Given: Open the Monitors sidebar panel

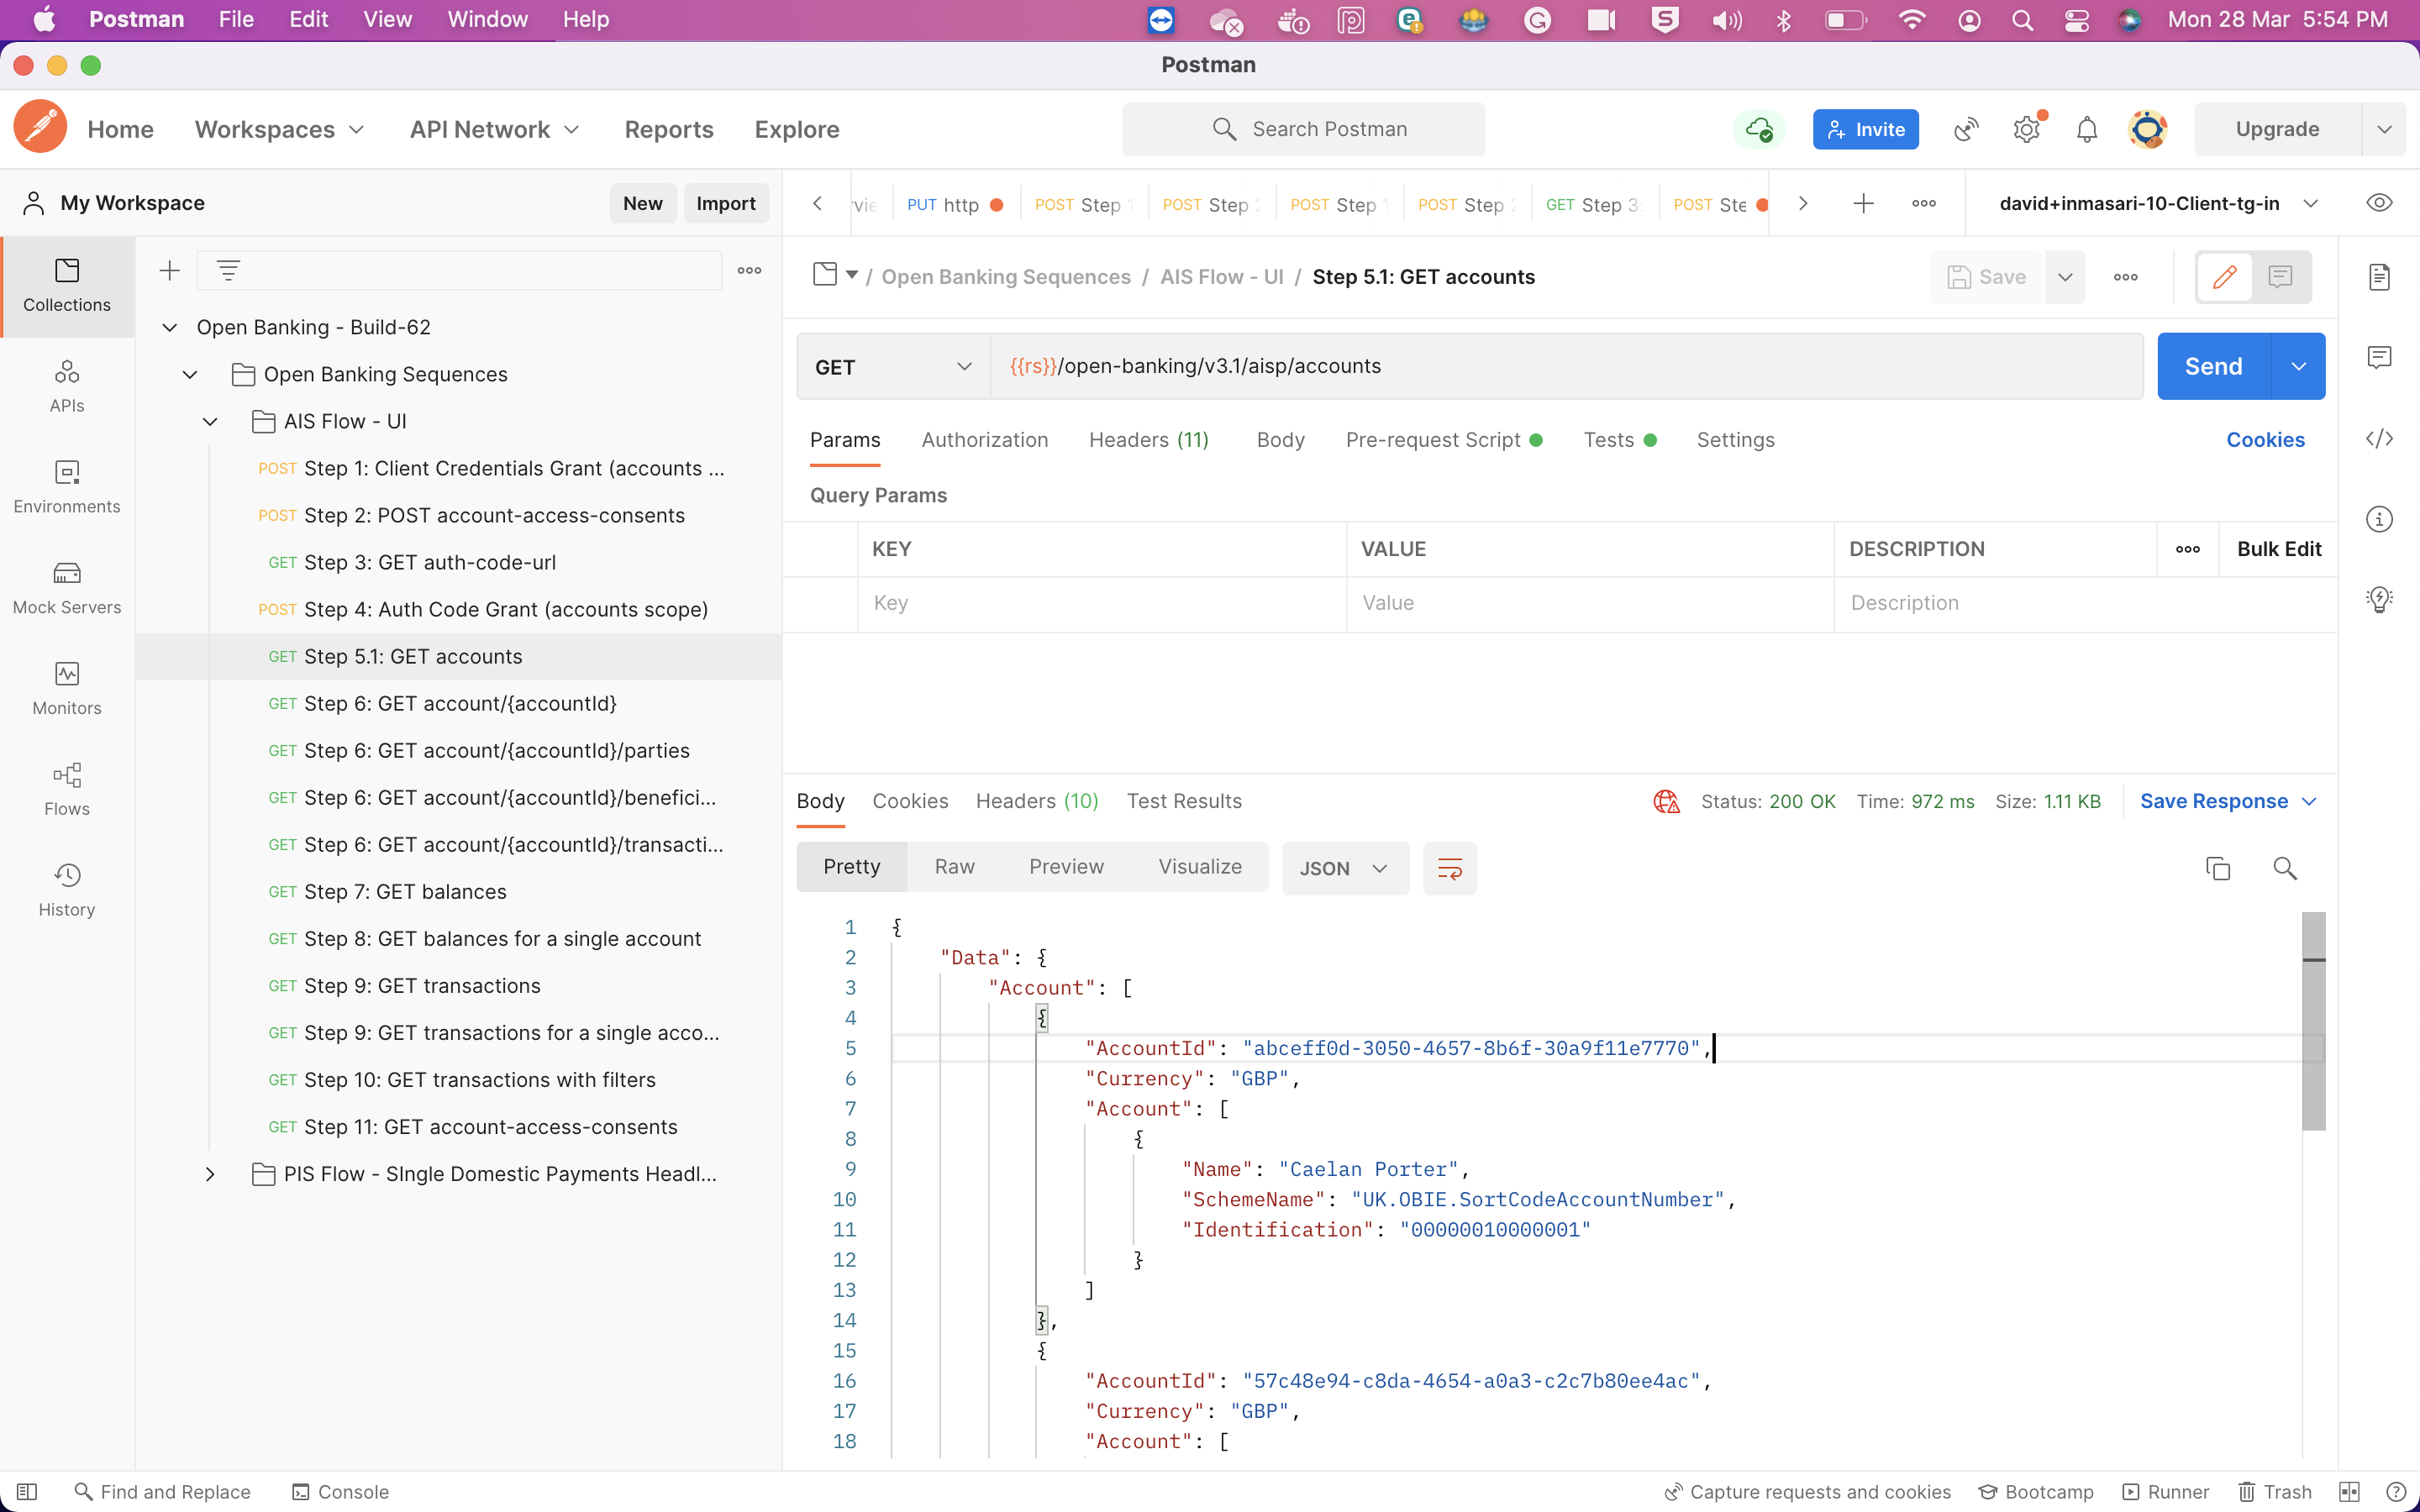Looking at the screenshot, I should (67, 689).
